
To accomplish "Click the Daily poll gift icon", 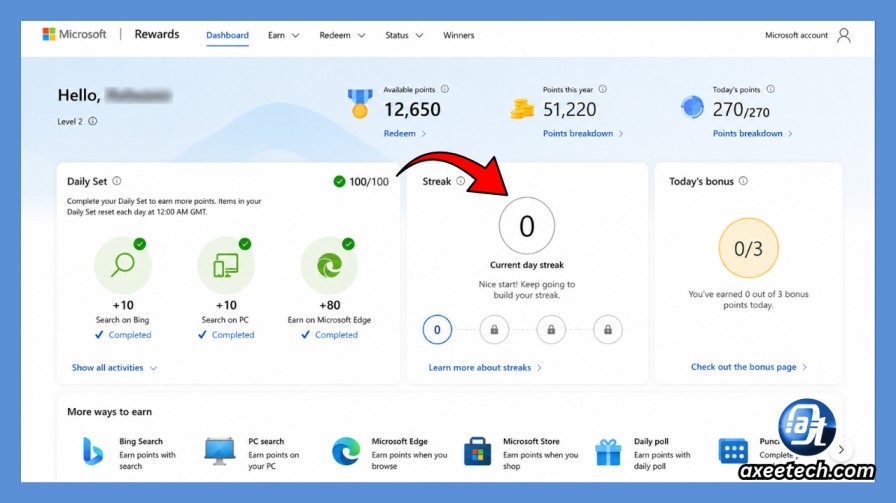I will coord(608,452).
